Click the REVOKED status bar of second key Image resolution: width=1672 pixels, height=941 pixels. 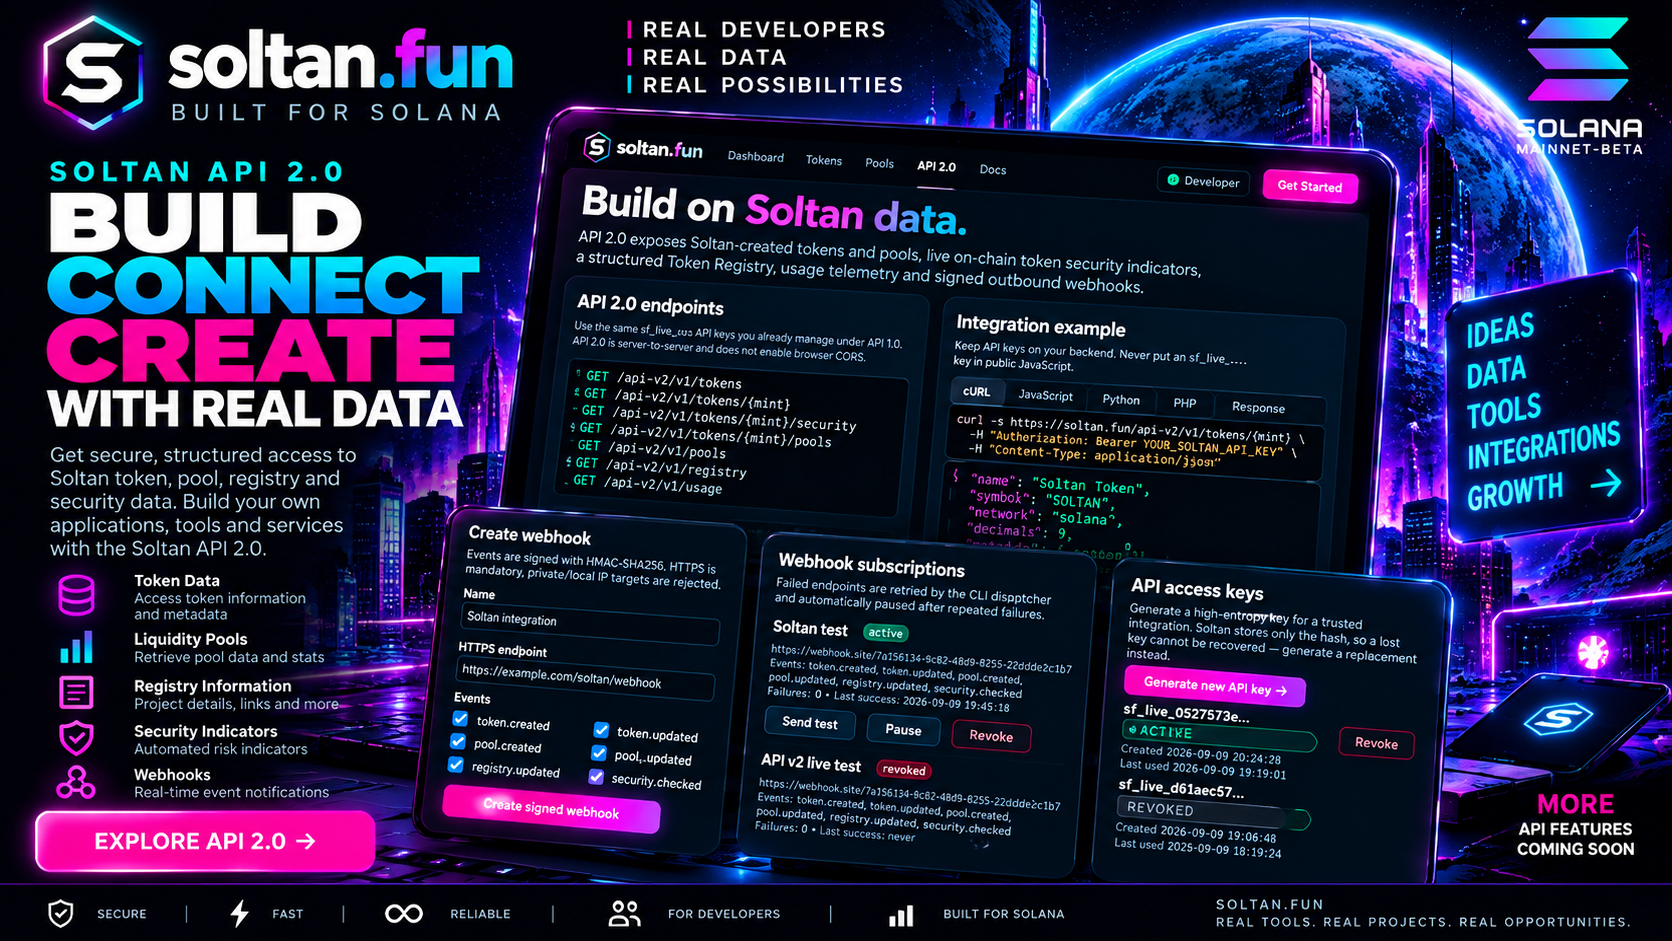[1213, 813]
